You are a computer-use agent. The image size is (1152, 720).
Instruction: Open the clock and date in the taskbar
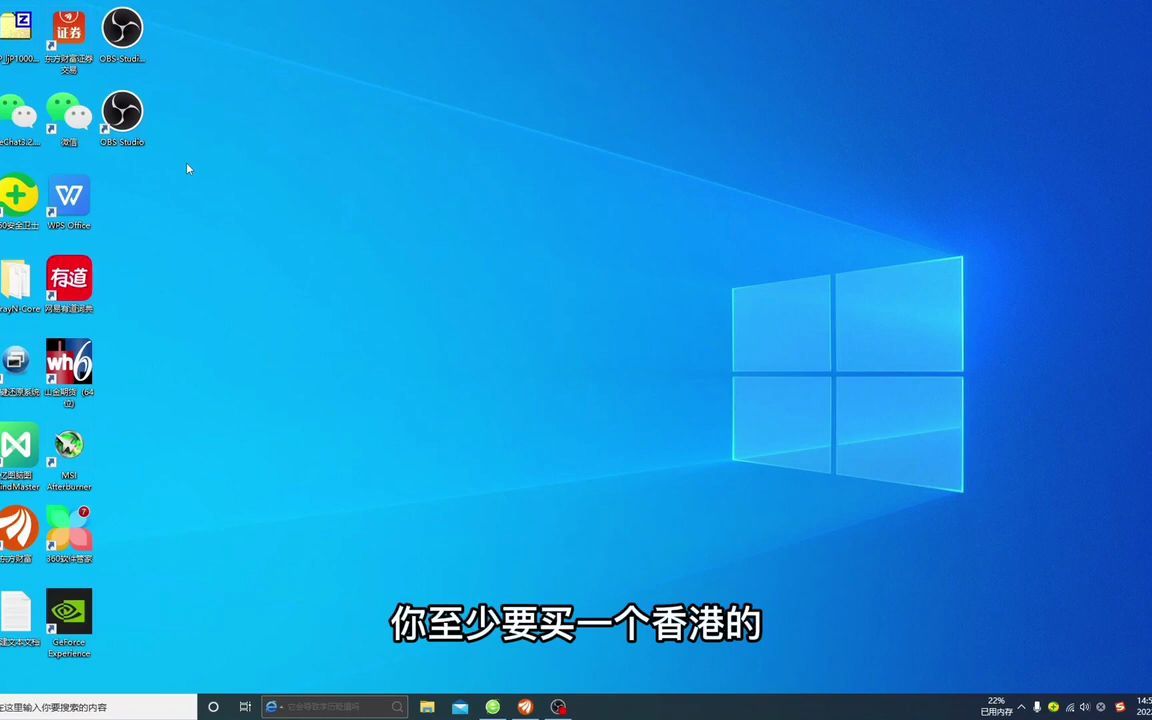1145,707
